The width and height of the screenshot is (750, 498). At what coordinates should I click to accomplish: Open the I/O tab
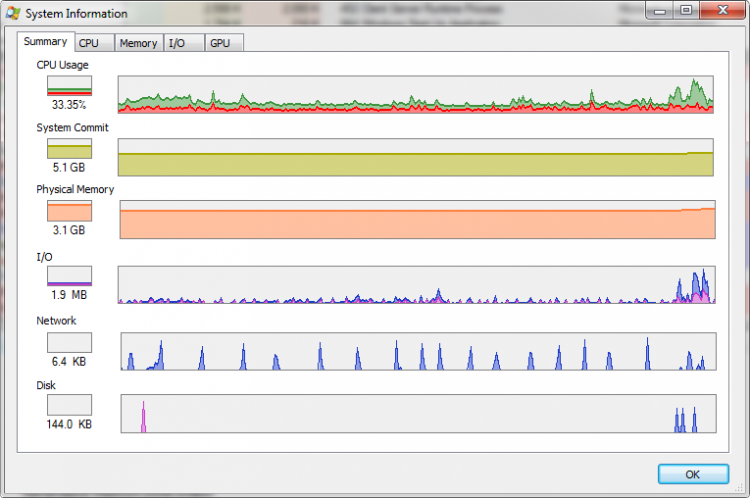point(184,43)
